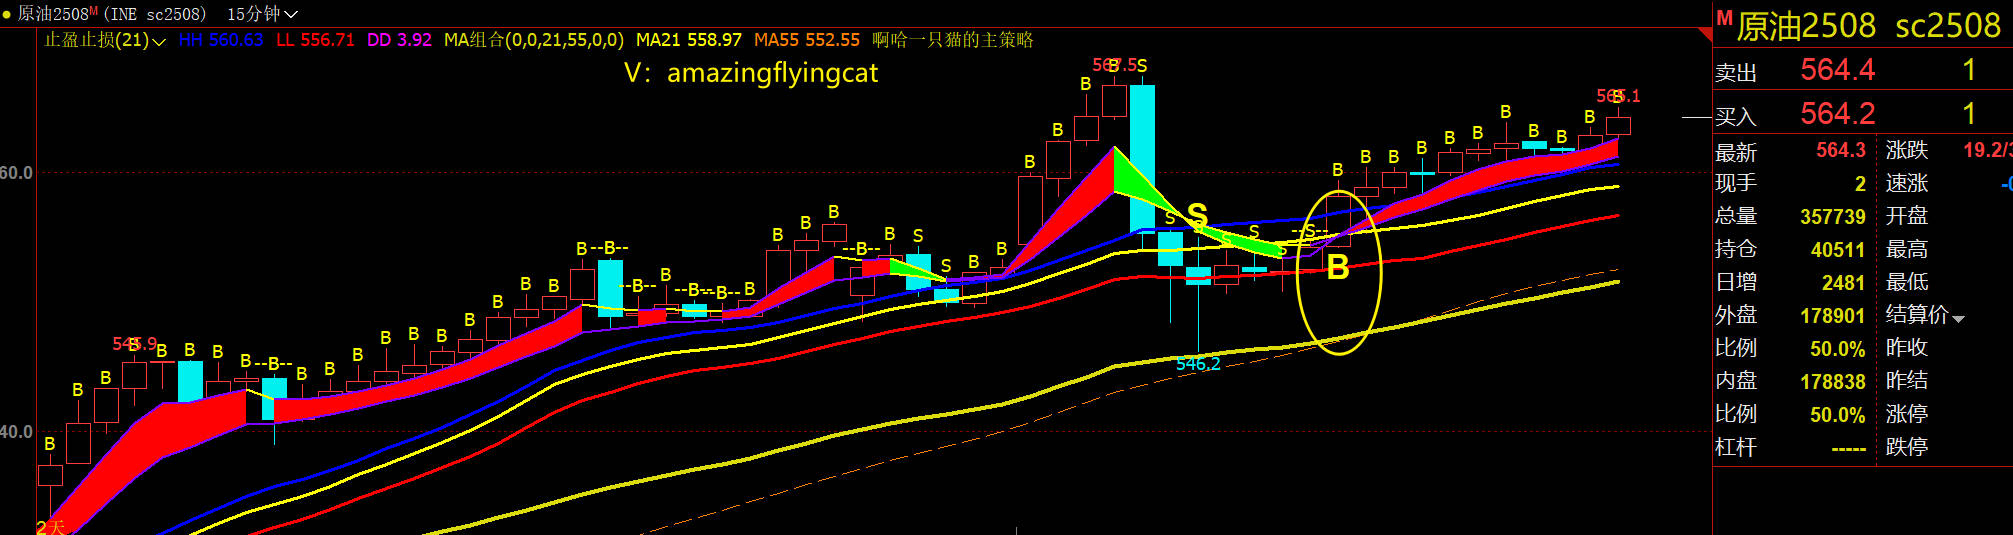Open the 15分钟 timeframe dropdown
The image size is (2013, 535).
[x=262, y=14]
